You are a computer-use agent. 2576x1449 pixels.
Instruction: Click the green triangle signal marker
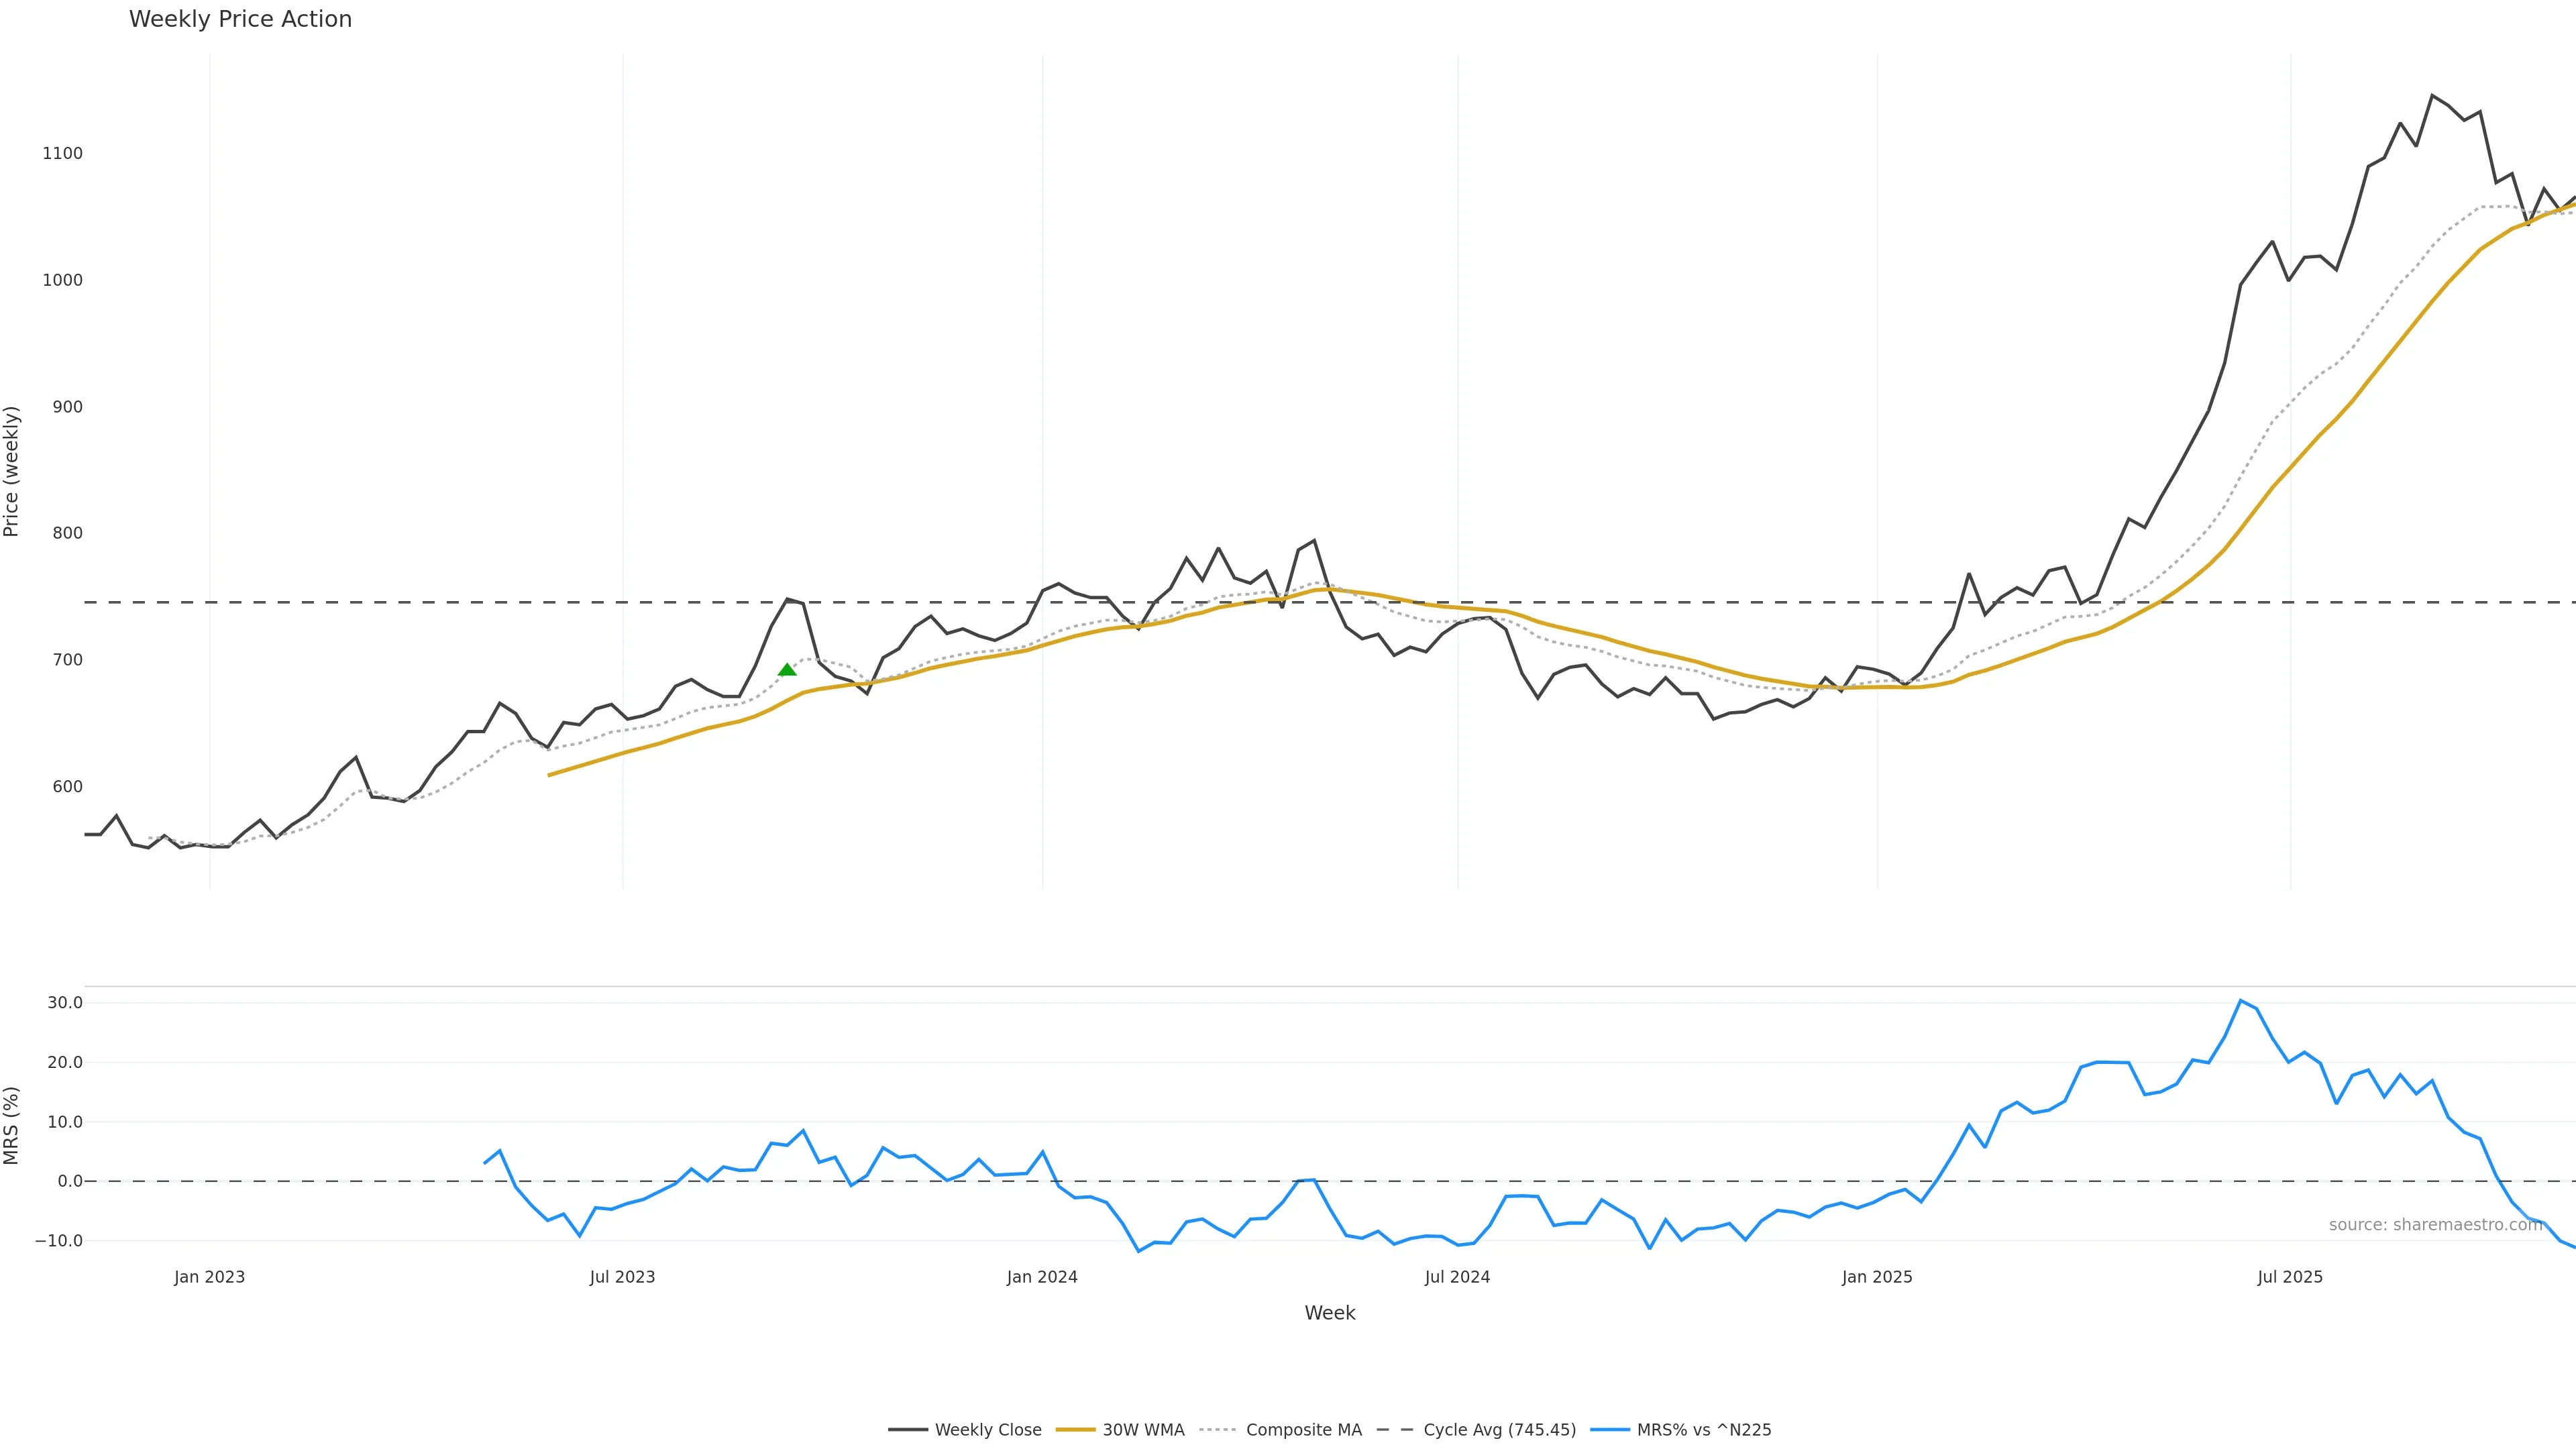[x=787, y=669]
